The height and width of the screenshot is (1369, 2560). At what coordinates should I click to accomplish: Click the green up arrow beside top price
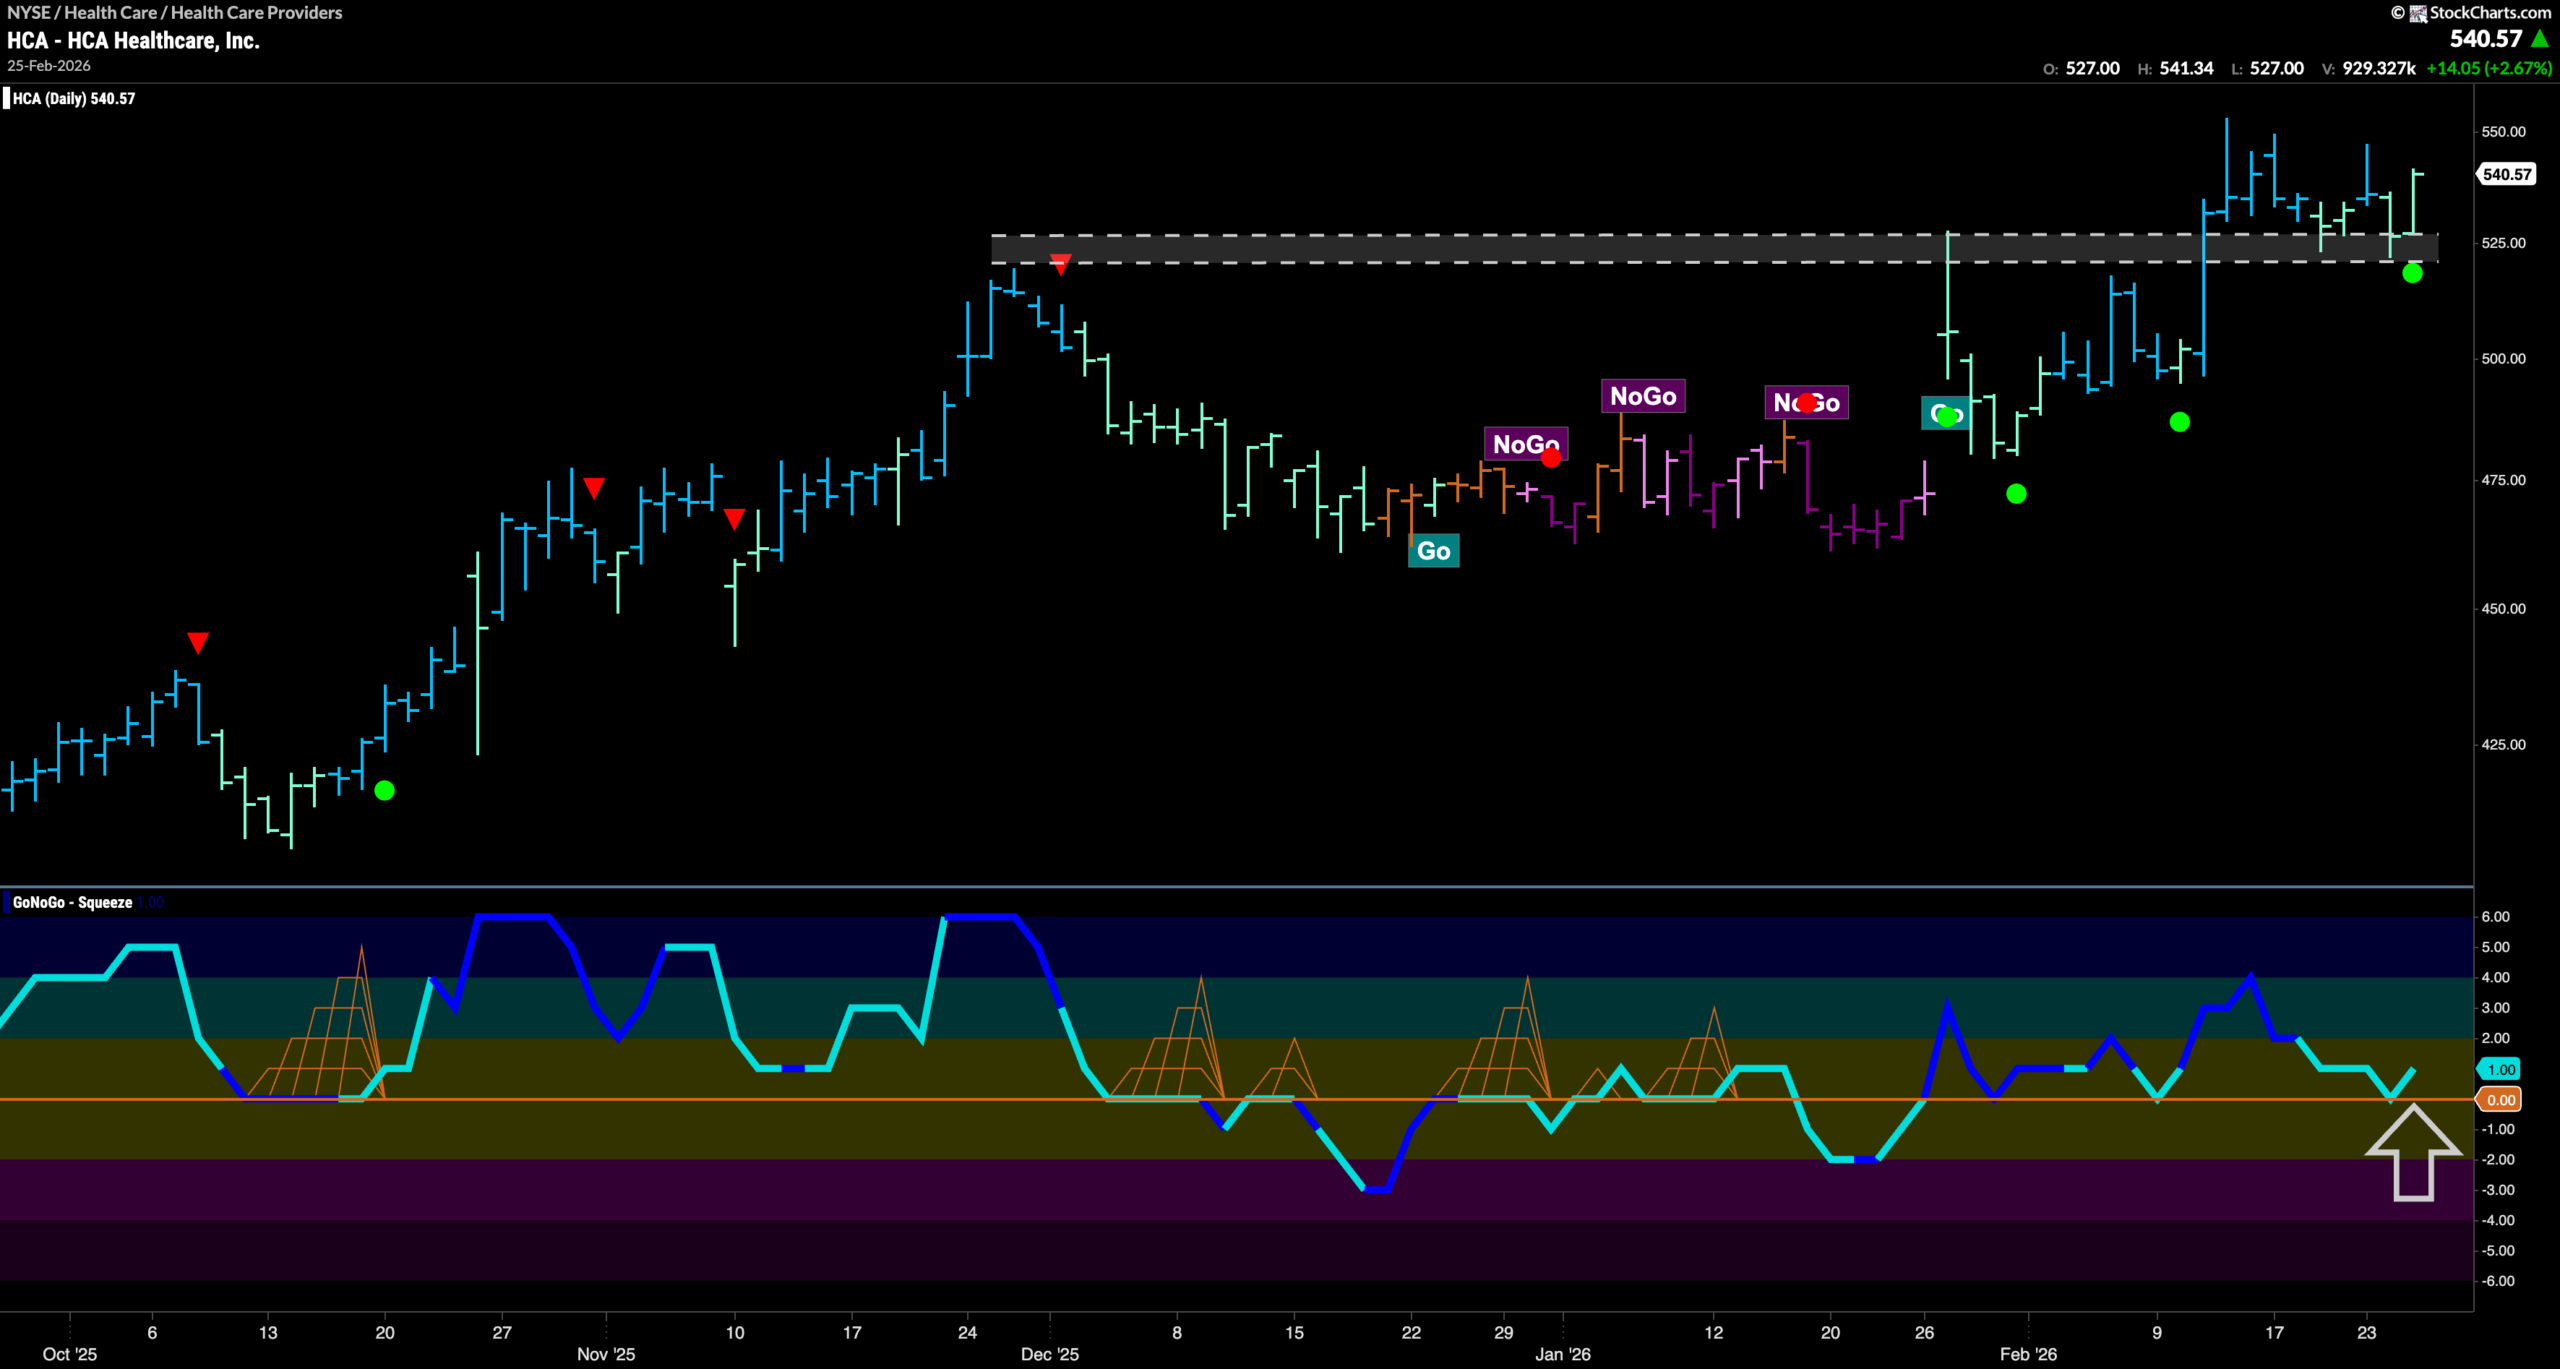coord(2540,39)
